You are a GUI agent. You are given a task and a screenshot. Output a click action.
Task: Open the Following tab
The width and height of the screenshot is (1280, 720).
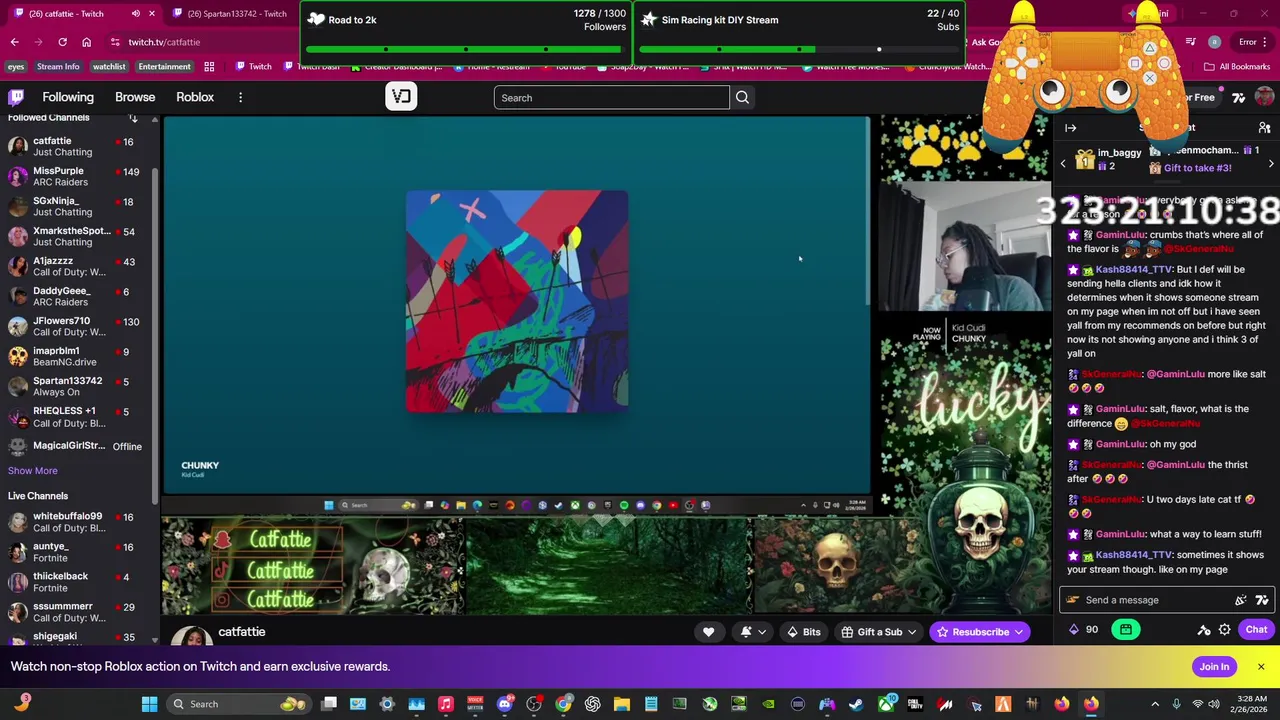pyautogui.click(x=68, y=97)
